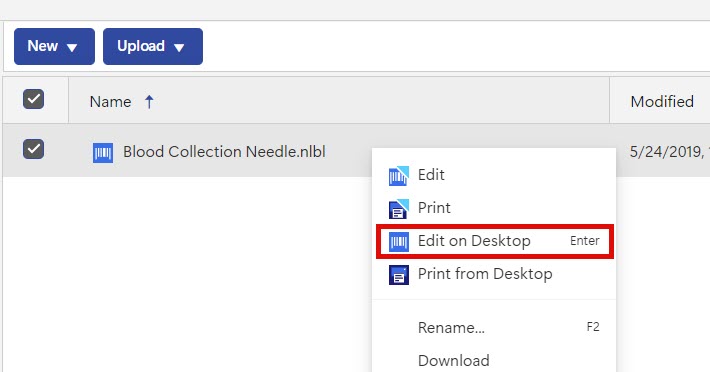This screenshot has width=710, height=372.
Task: Choose Download from the context menu
Action: point(494,360)
